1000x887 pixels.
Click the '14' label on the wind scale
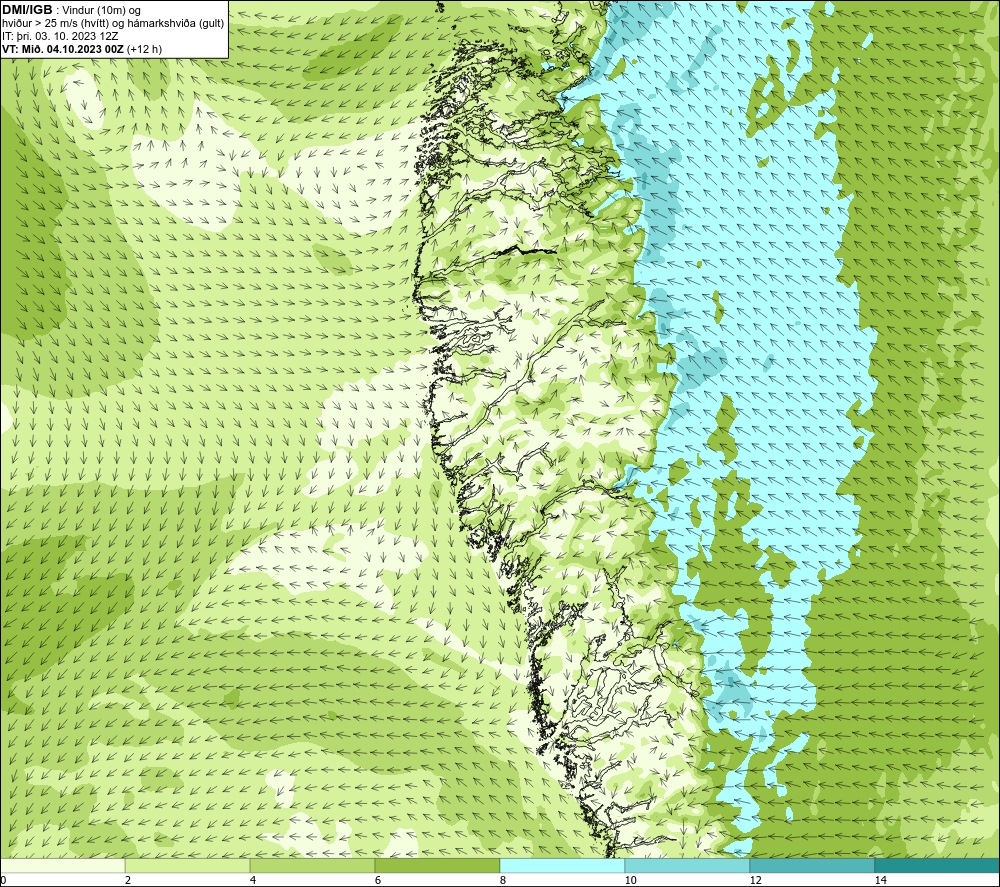tap(880, 880)
